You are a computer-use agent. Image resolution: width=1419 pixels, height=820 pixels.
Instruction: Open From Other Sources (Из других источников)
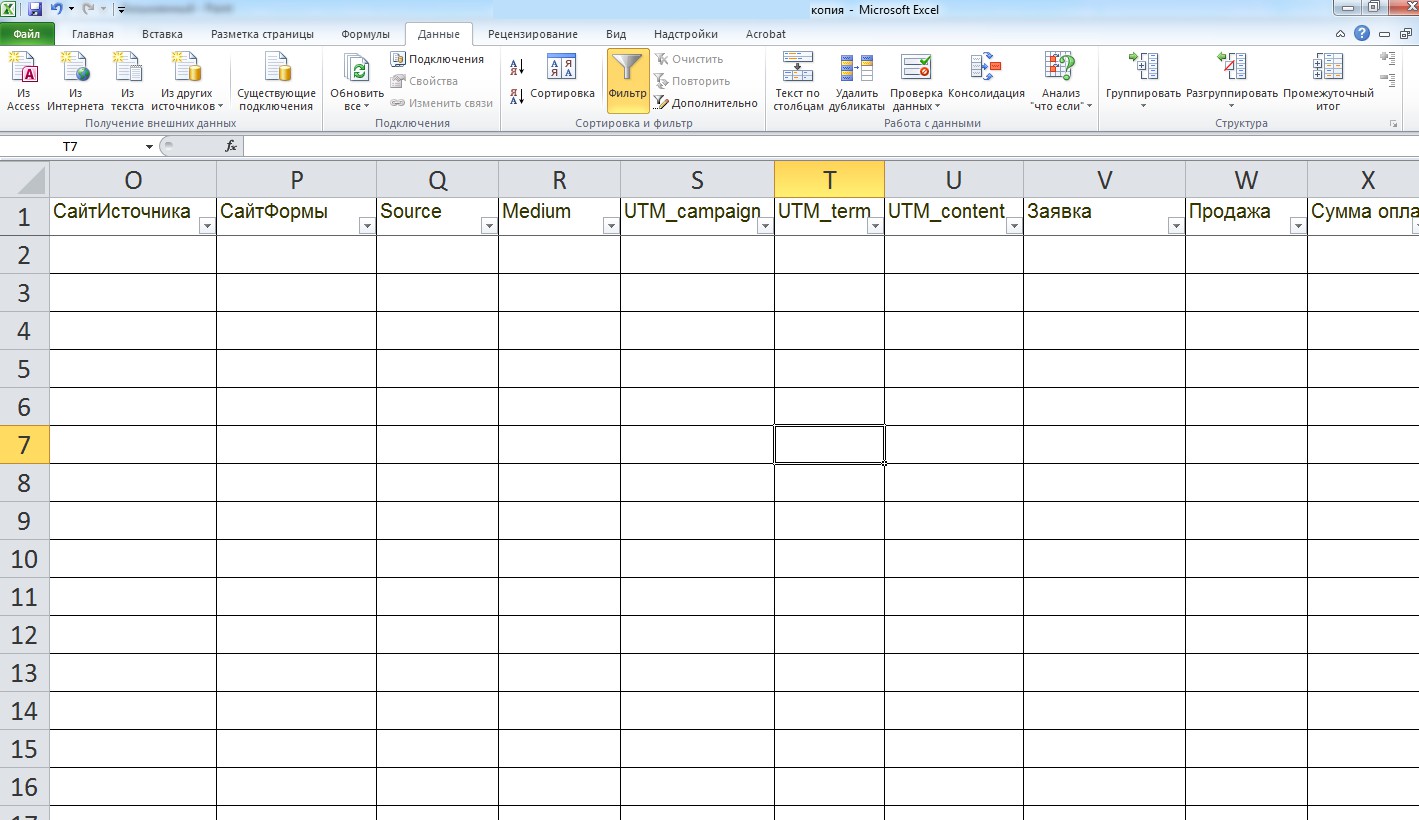(187, 82)
